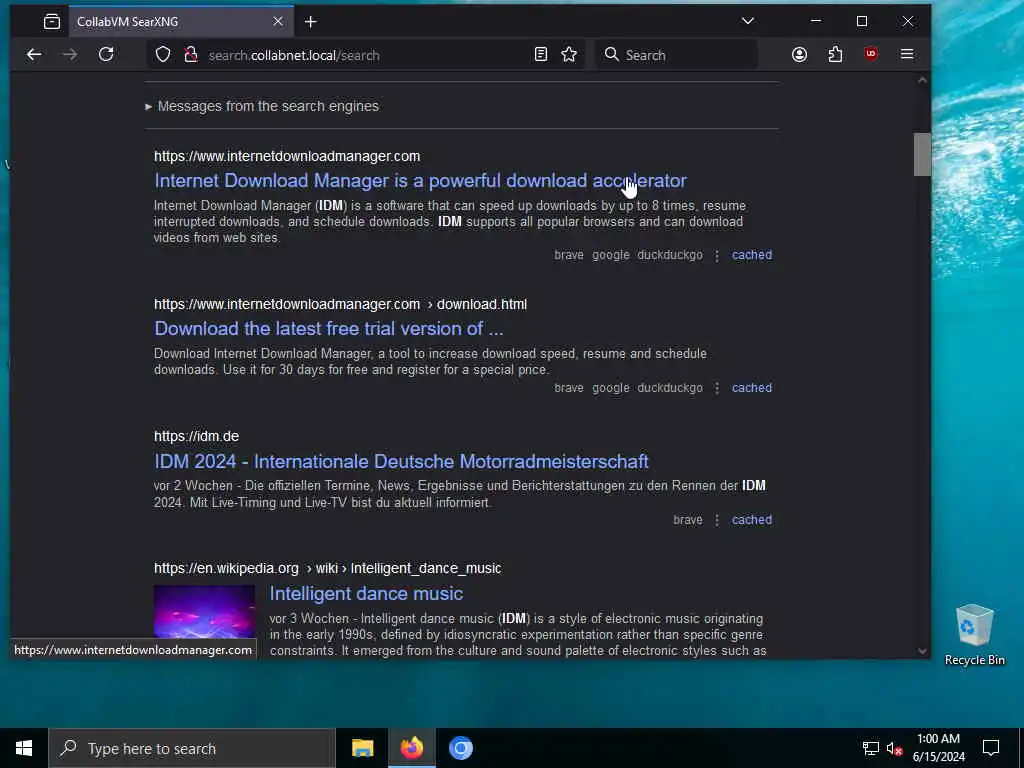Expand the list all tabs chevron

point(748,21)
